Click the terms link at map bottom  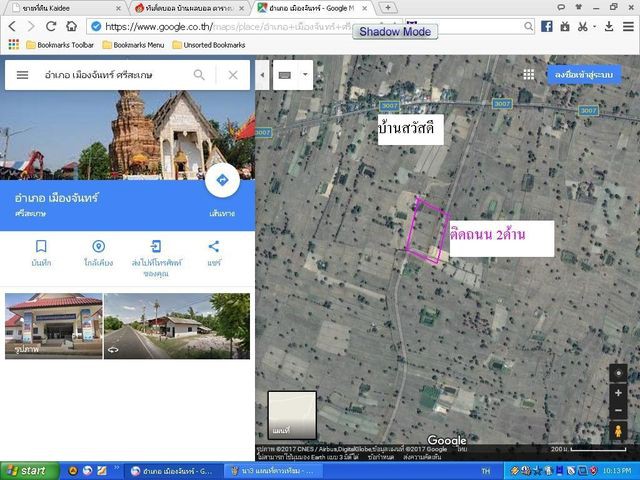[x=380, y=457]
